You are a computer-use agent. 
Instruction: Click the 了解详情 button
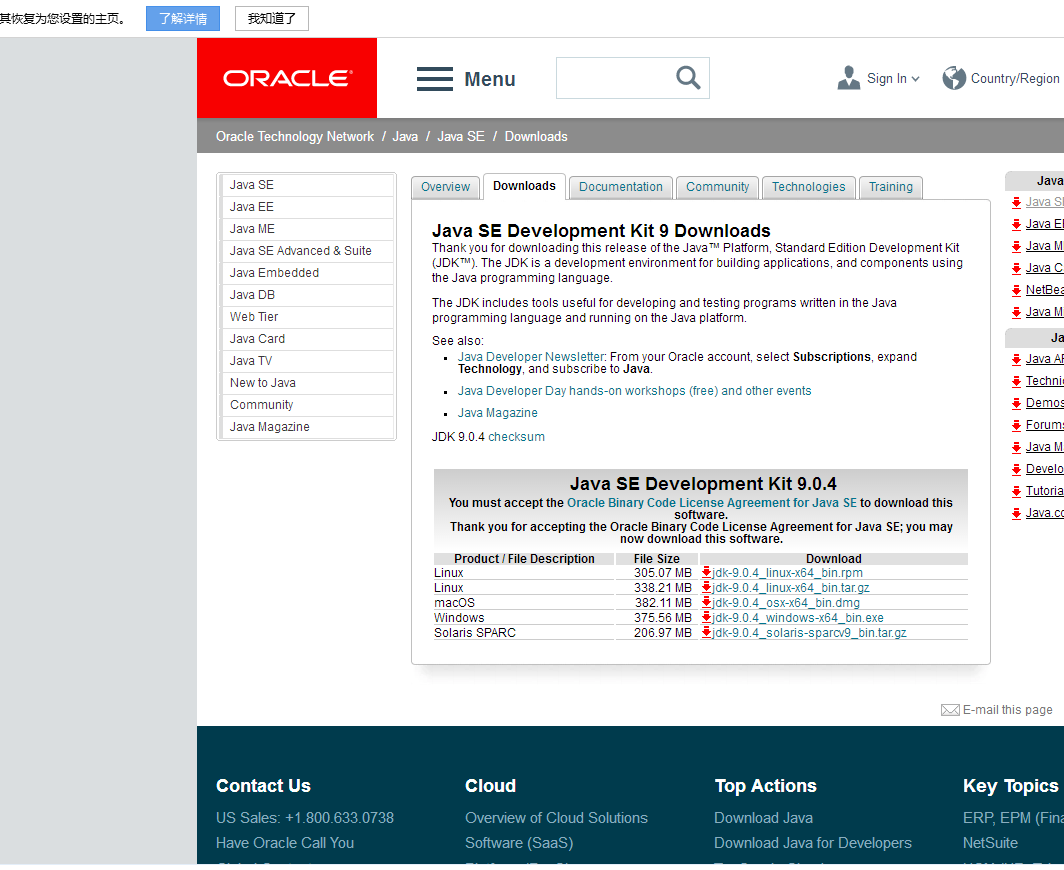tap(183, 18)
